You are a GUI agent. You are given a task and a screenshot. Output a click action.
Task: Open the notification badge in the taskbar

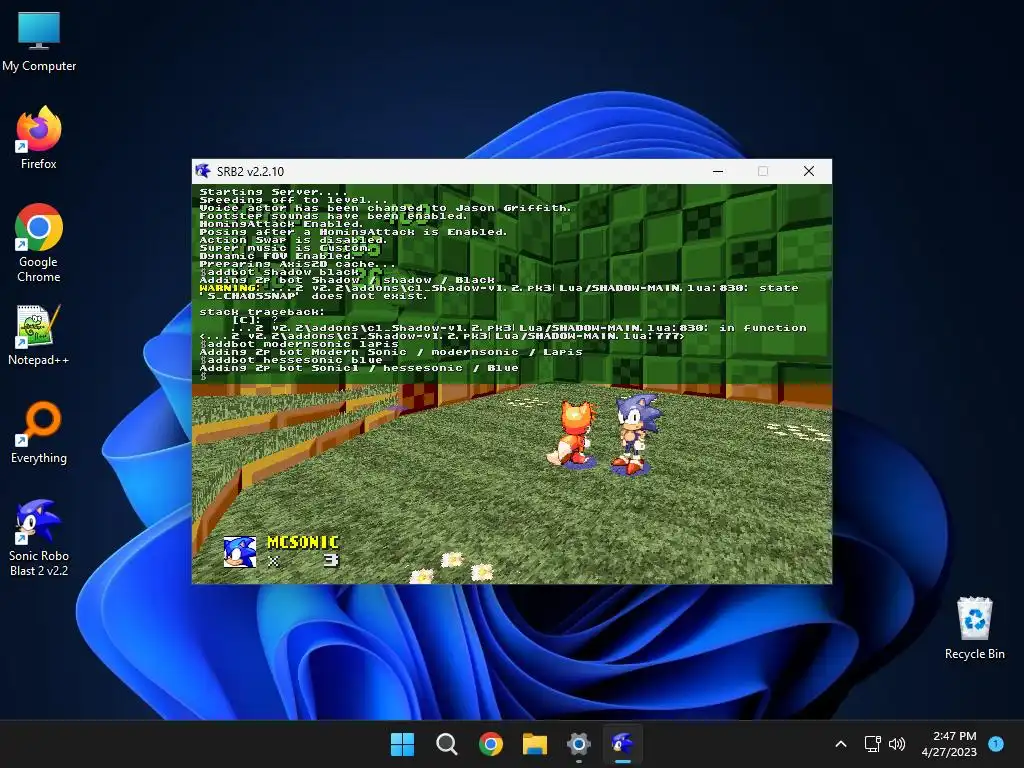click(x=996, y=744)
